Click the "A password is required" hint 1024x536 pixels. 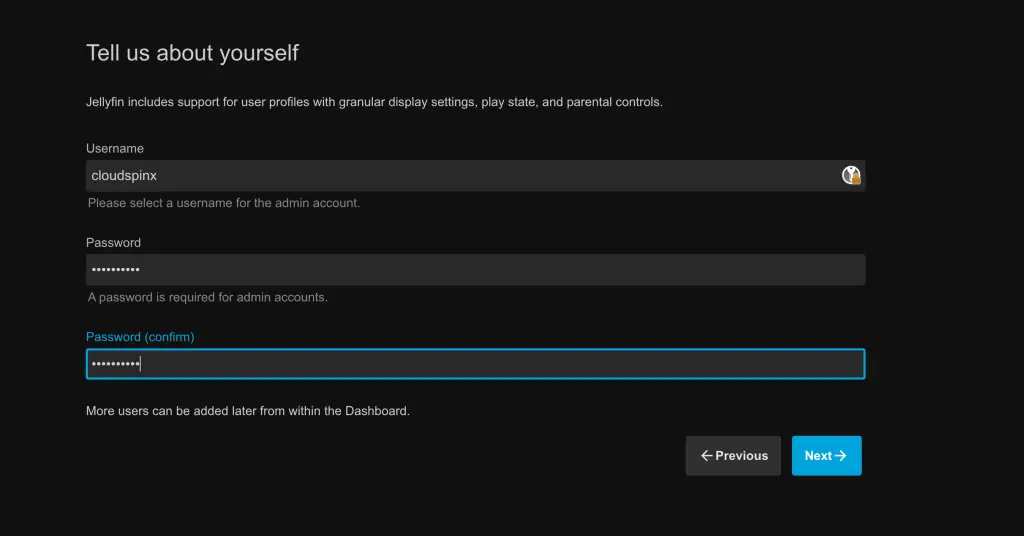pos(207,297)
